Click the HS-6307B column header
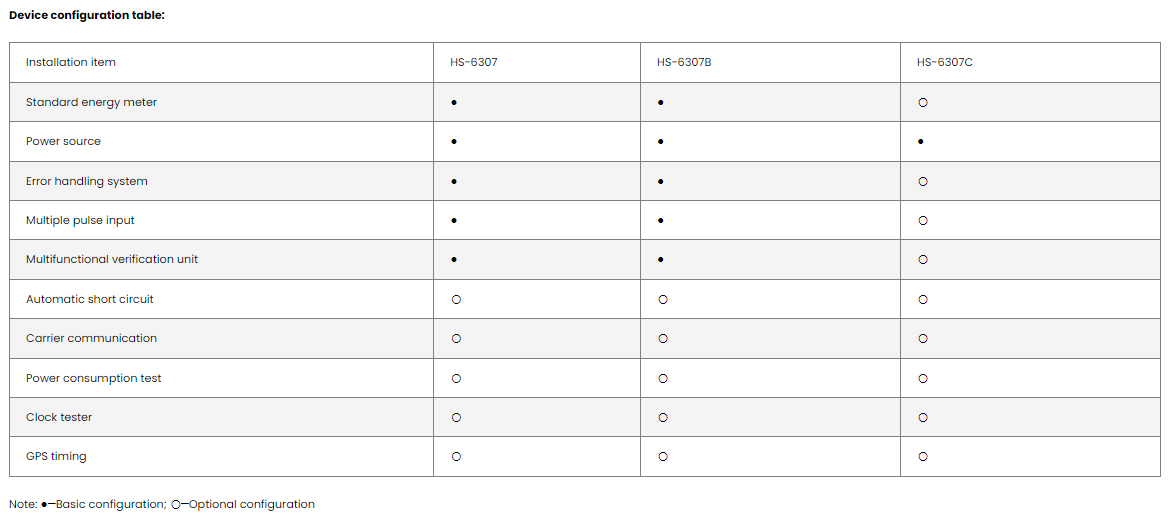Viewport: 1176px width, 521px height. tap(684, 63)
